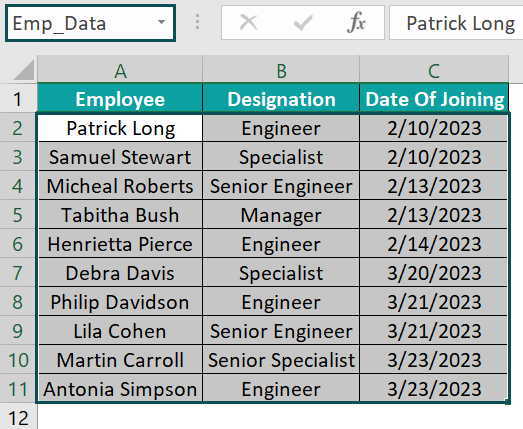This screenshot has width=523, height=429.
Task: Click the Insert Function fx icon
Action: click(356, 23)
